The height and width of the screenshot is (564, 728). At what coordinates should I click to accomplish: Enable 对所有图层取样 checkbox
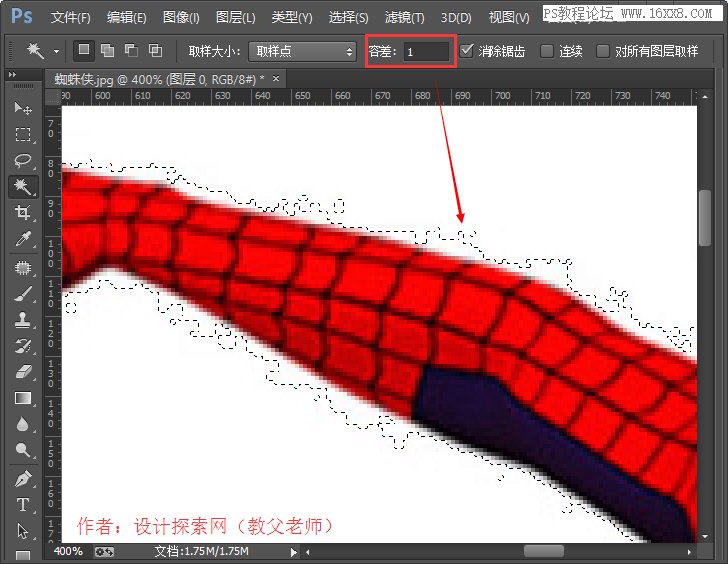click(603, 51)
